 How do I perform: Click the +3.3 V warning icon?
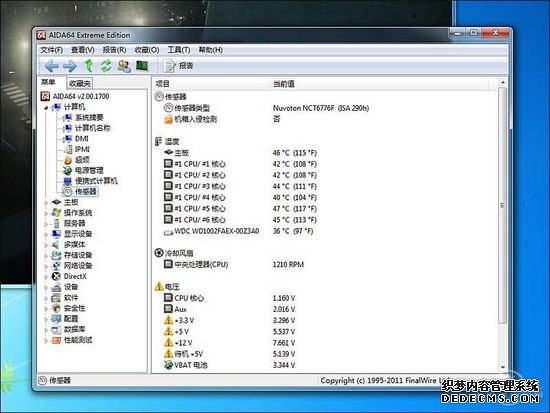click(168, 320)
